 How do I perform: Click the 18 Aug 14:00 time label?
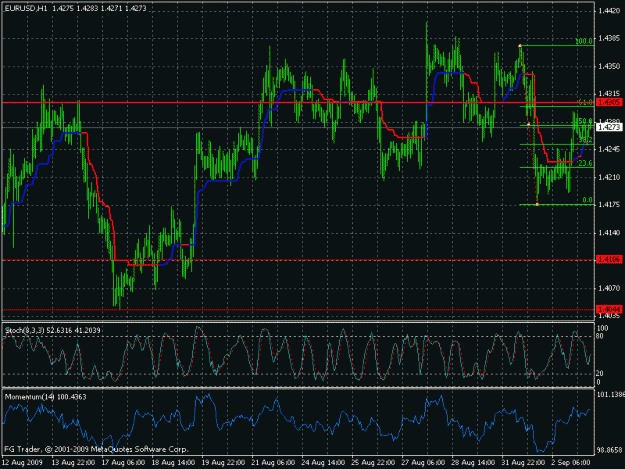pos(173,463)
